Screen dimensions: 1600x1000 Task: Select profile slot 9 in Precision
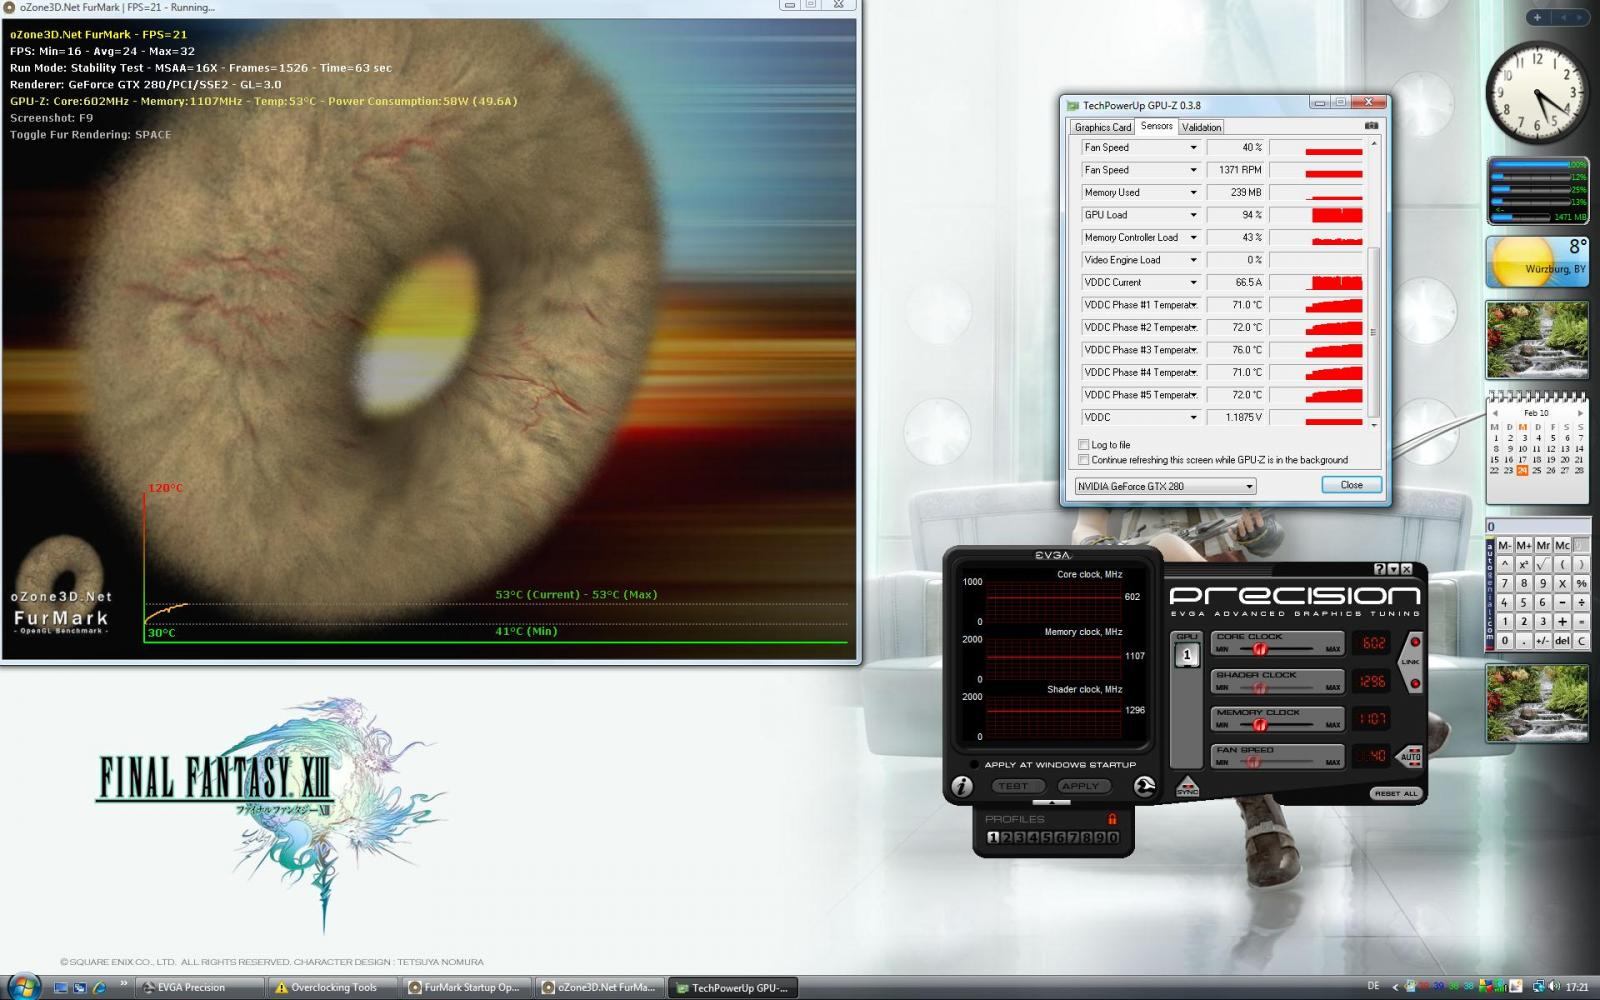pyautogui.click(x=1099, y=838)
